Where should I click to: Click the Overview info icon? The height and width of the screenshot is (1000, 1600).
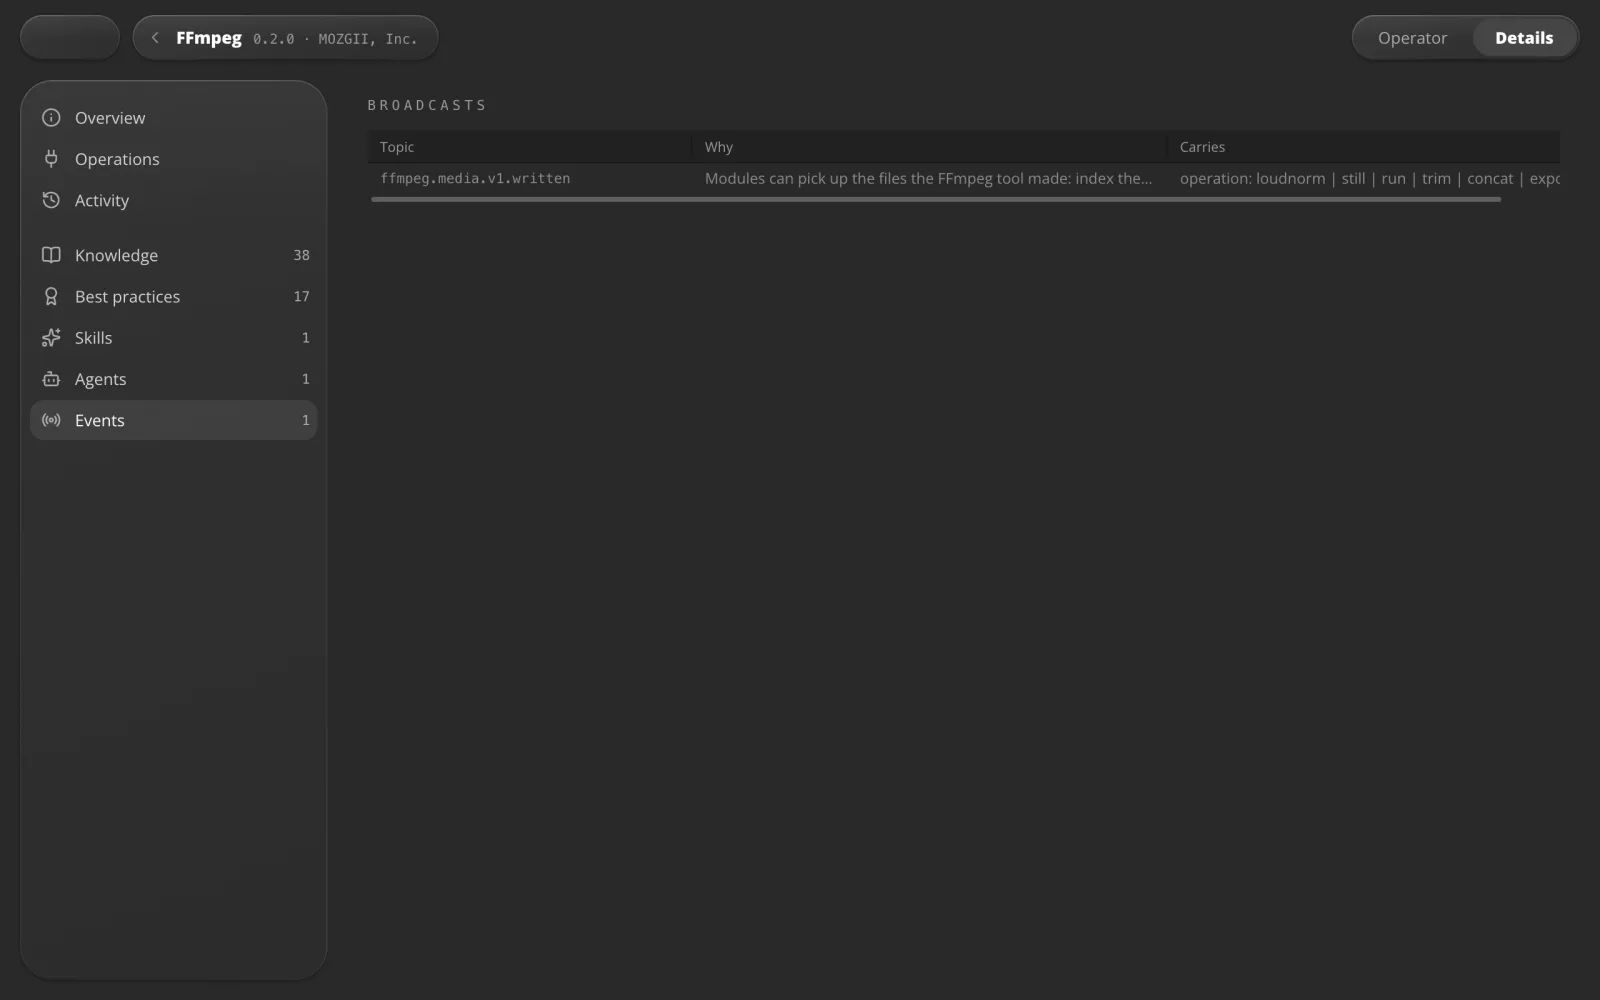point(51,118)
